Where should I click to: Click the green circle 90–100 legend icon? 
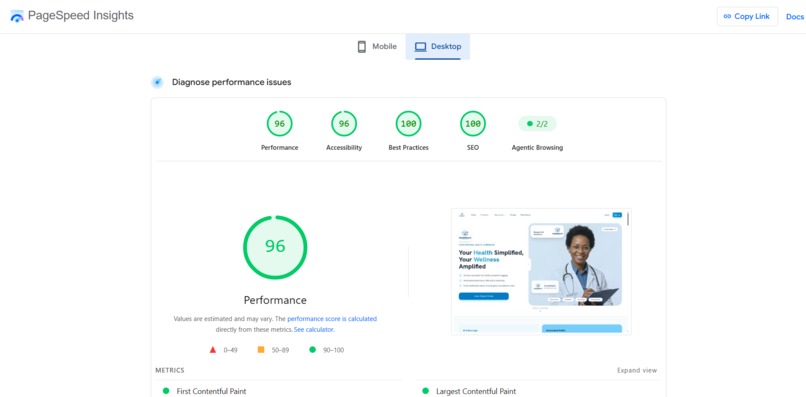pos(312,350)
